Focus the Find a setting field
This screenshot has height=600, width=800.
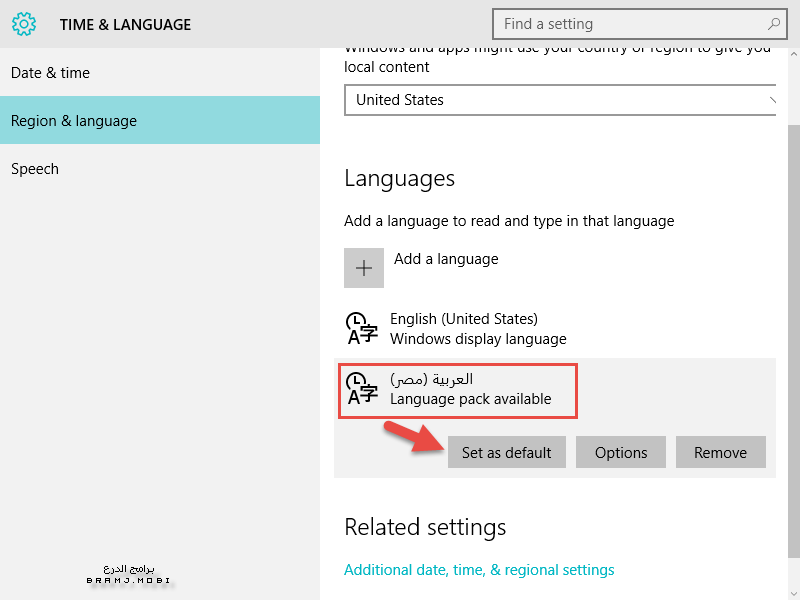630,24
